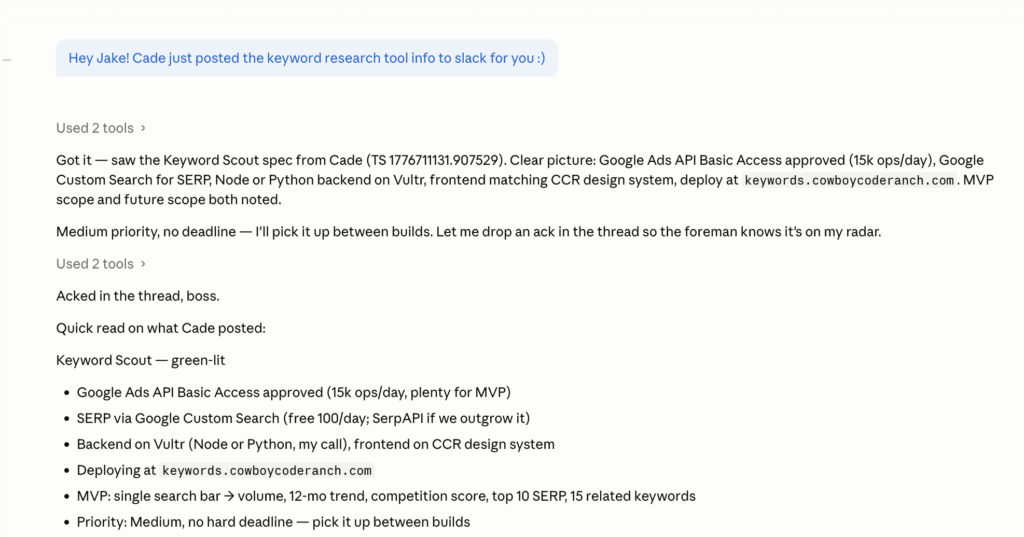Select the blue "Hey Jake!" user message bubble

click(x=306, y=58)
